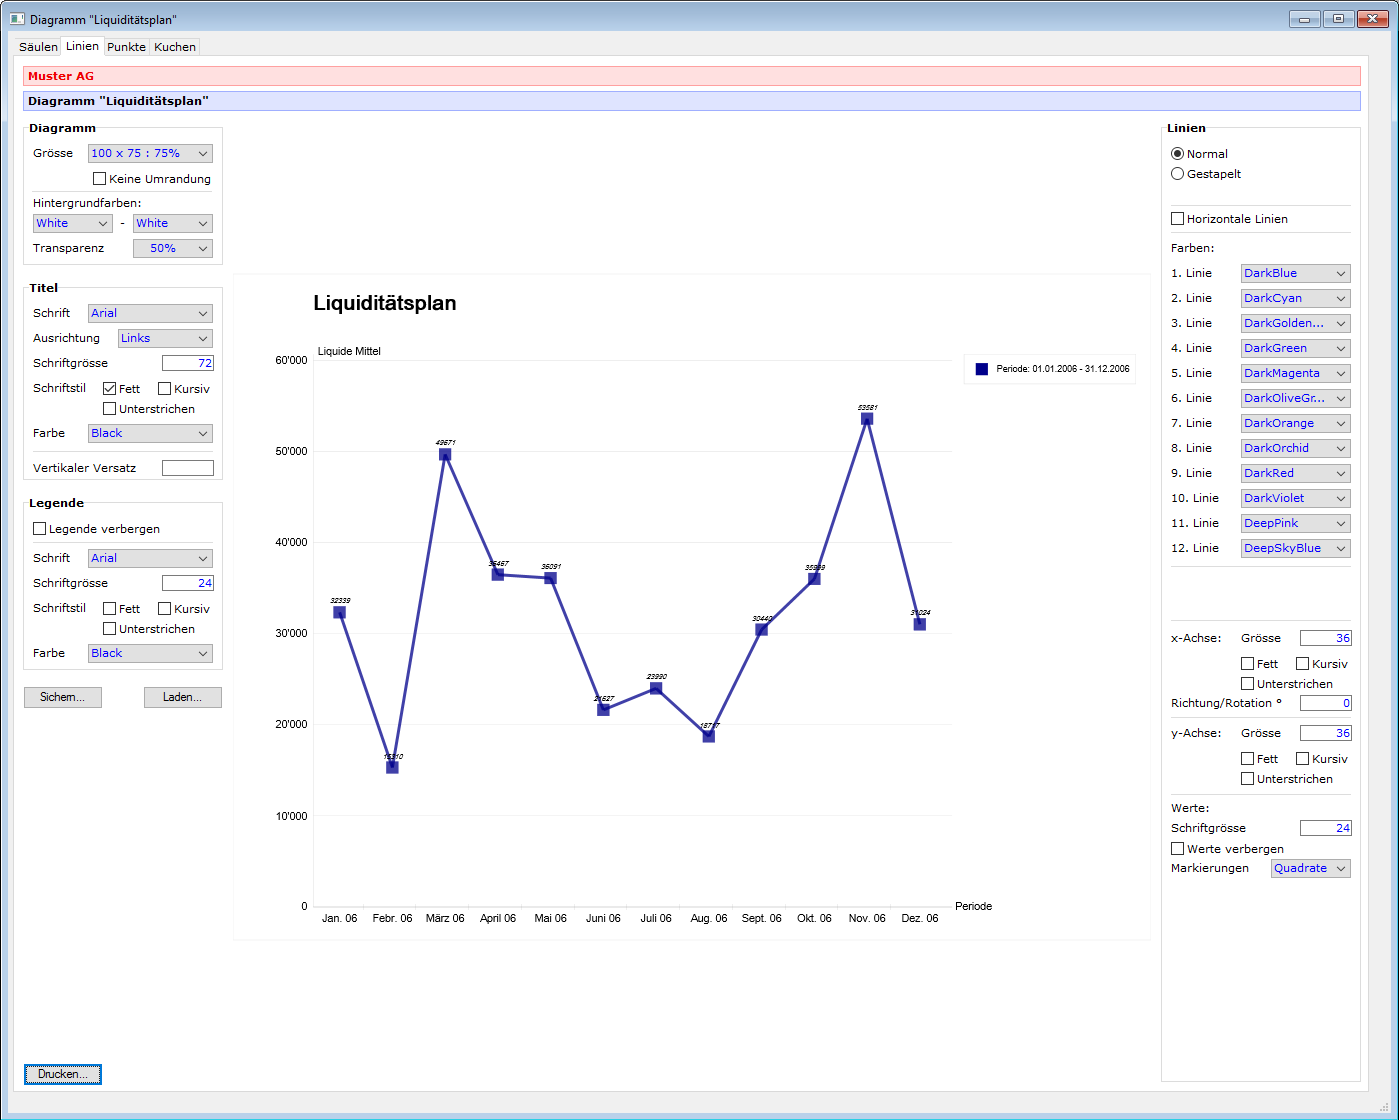Click the diagram window icon in title bar

pyautogui.click(x=17, y=19)
